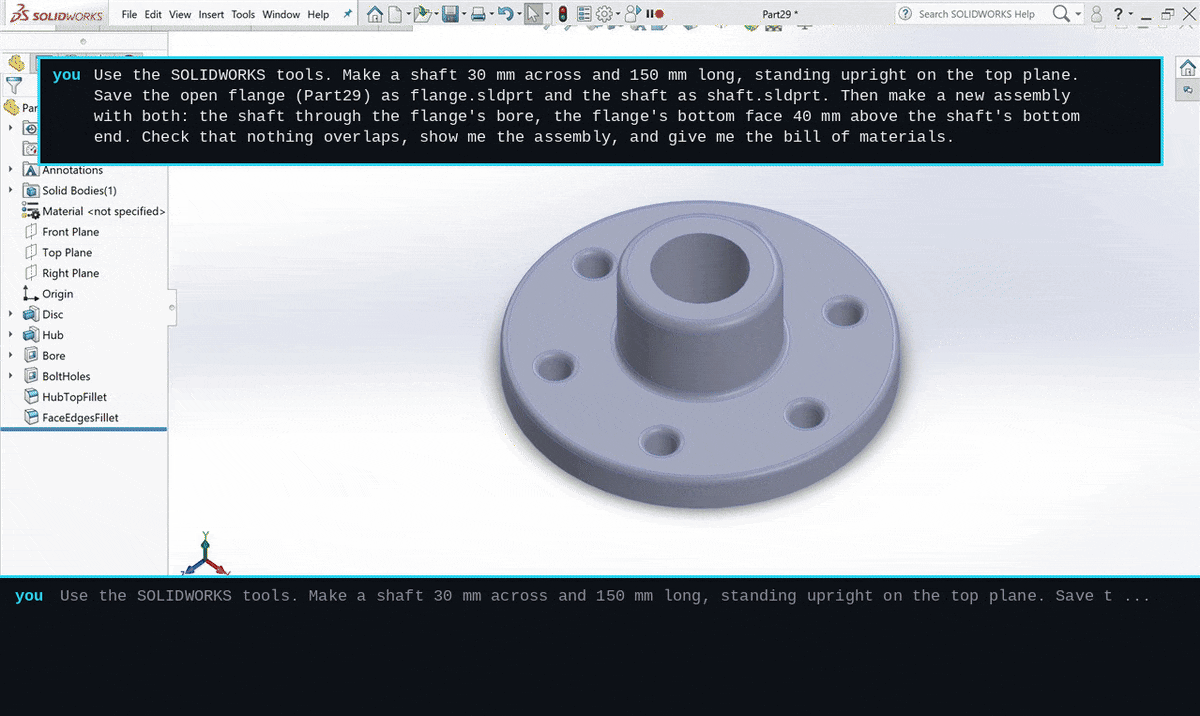1200x716 pixels.
Task: Expand the Hub feature
Action: [x=11, y=335]
